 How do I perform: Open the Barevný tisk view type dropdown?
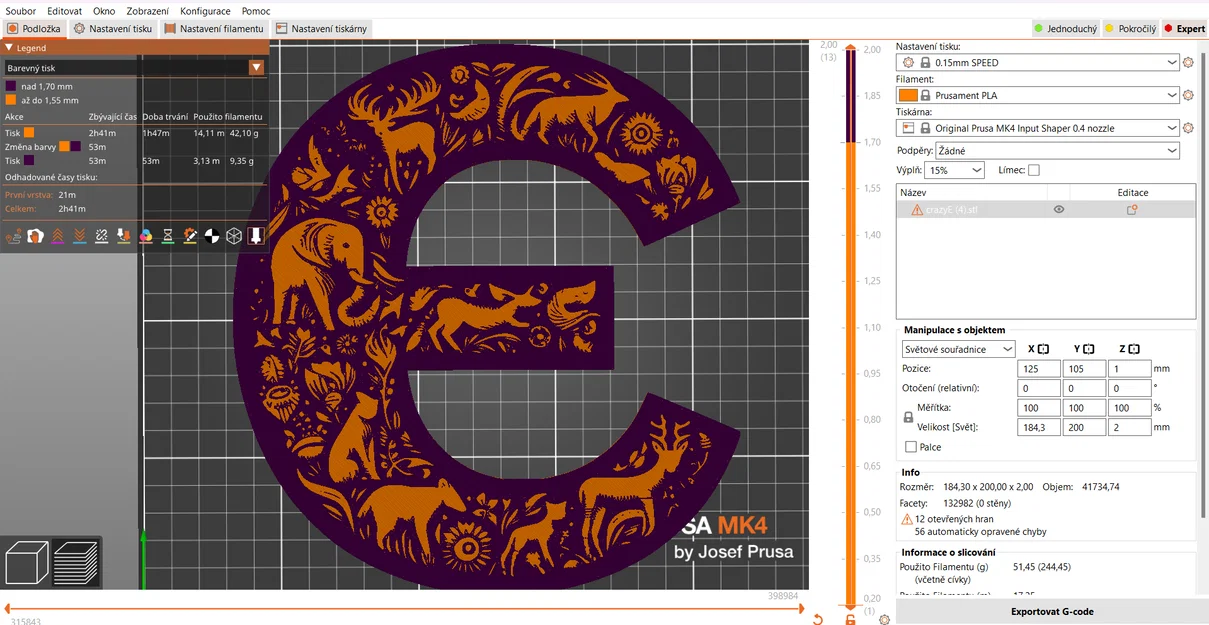[135, 68]
